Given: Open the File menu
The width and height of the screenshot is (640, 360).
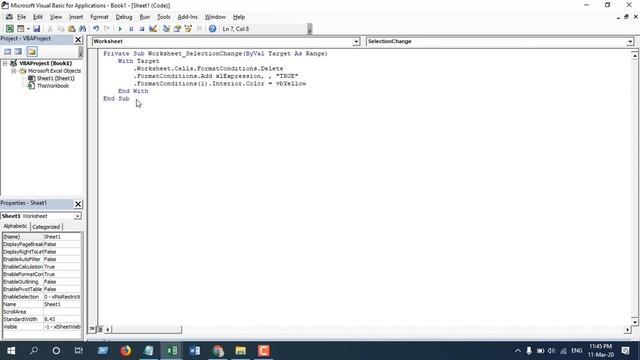Looking at the screenshot, I should point(21,17).
